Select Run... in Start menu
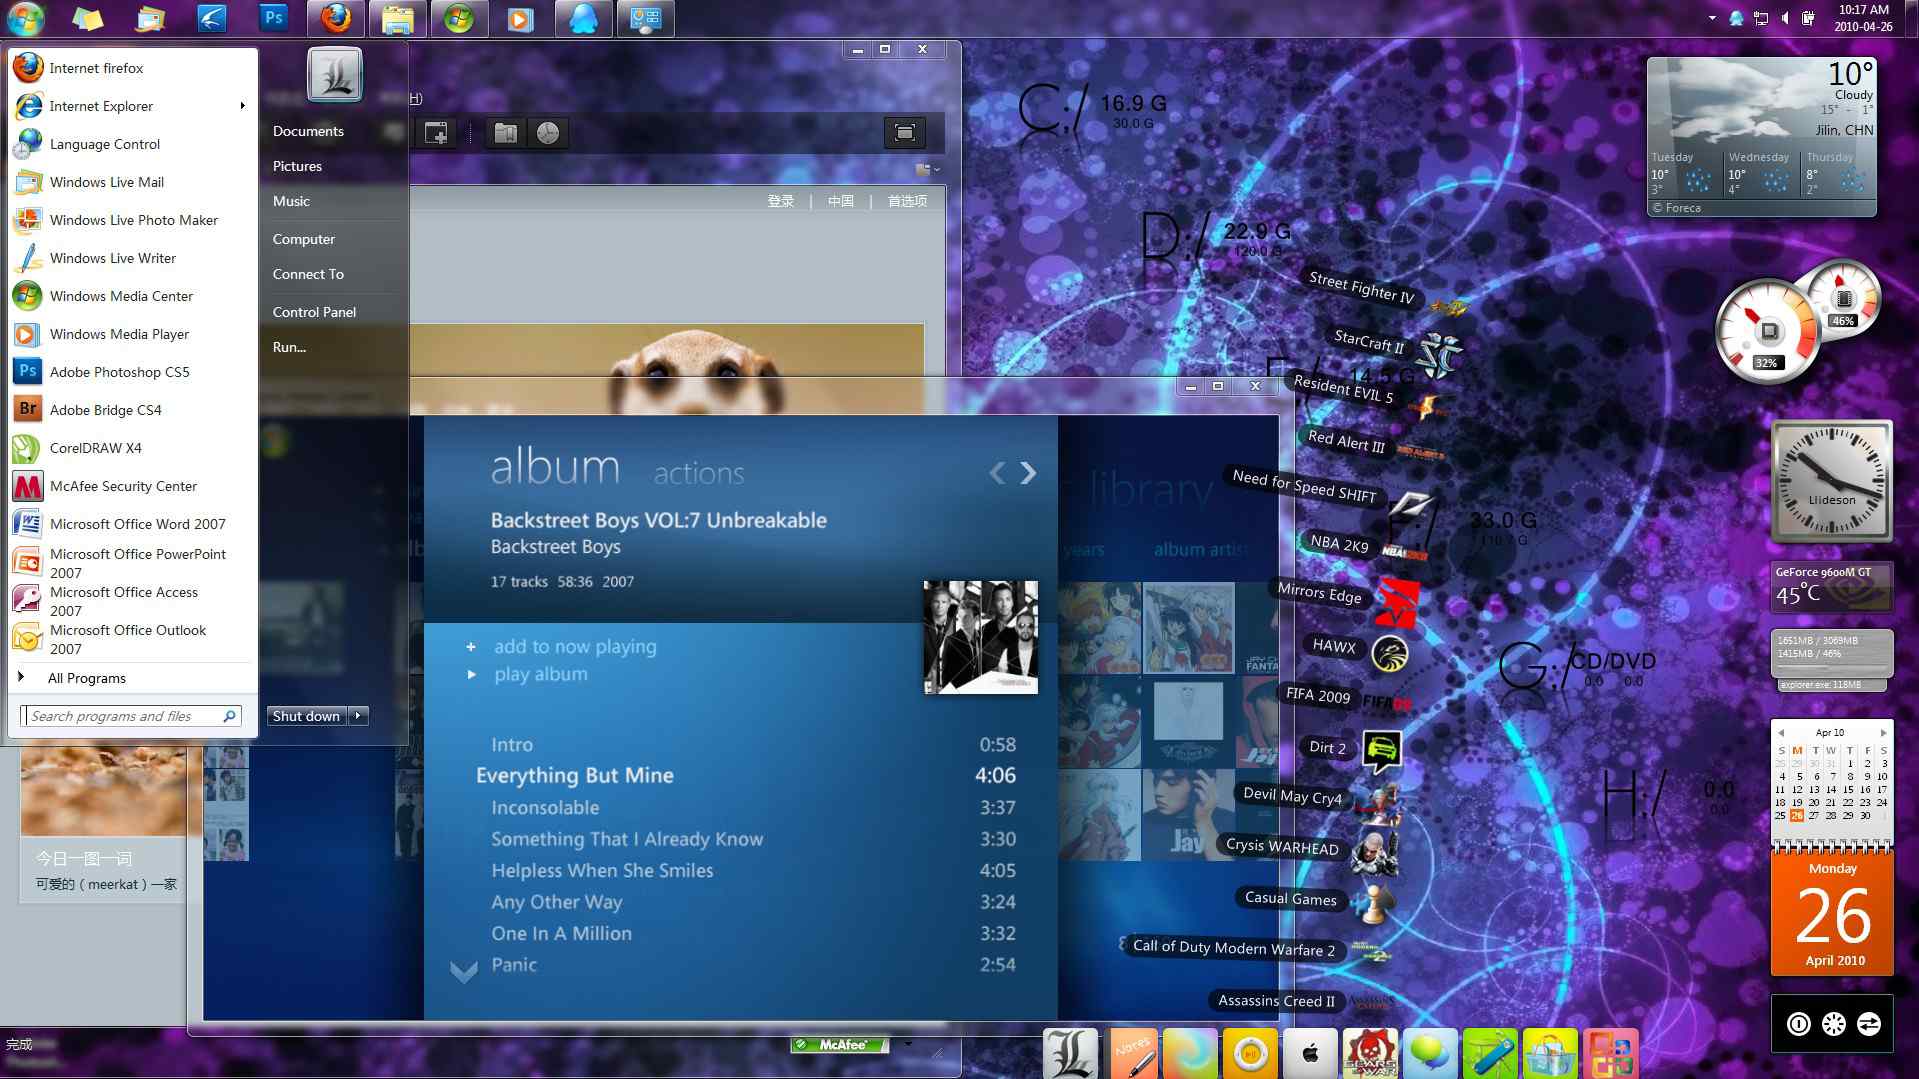The width and height of the screenshot is (1919, 1079). coord(289,347)
